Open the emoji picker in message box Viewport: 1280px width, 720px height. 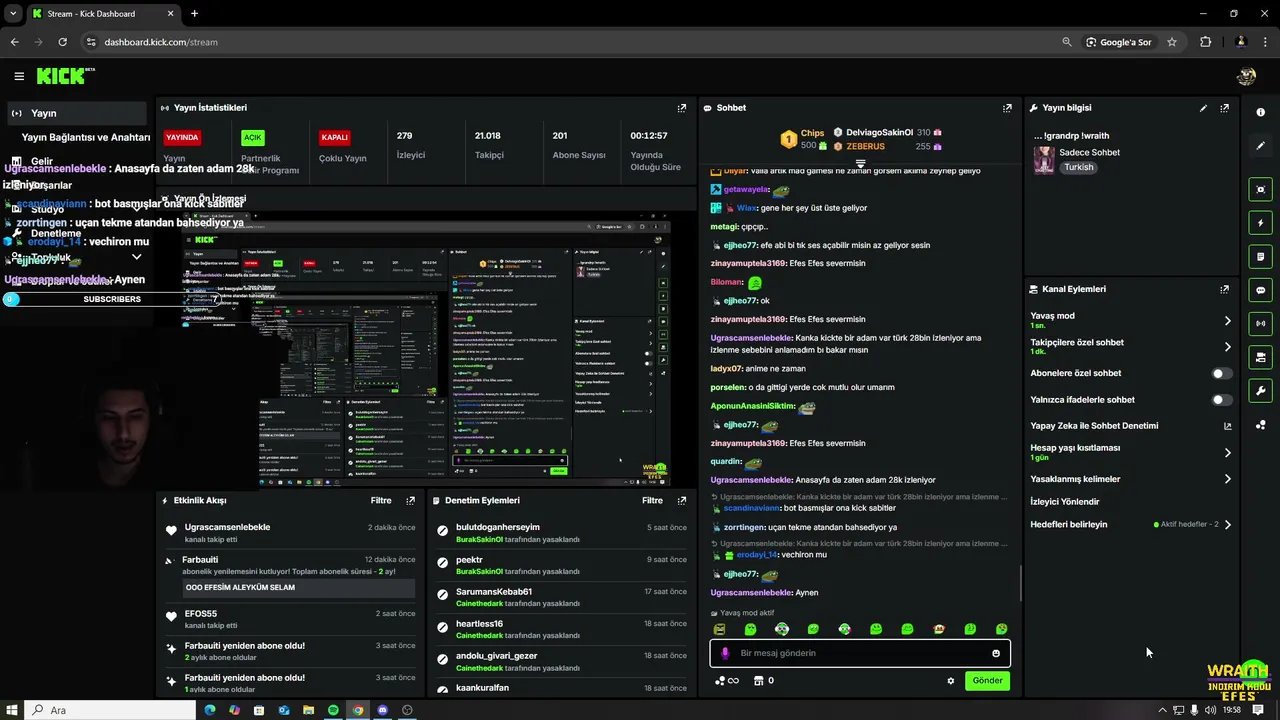[996, 653]
